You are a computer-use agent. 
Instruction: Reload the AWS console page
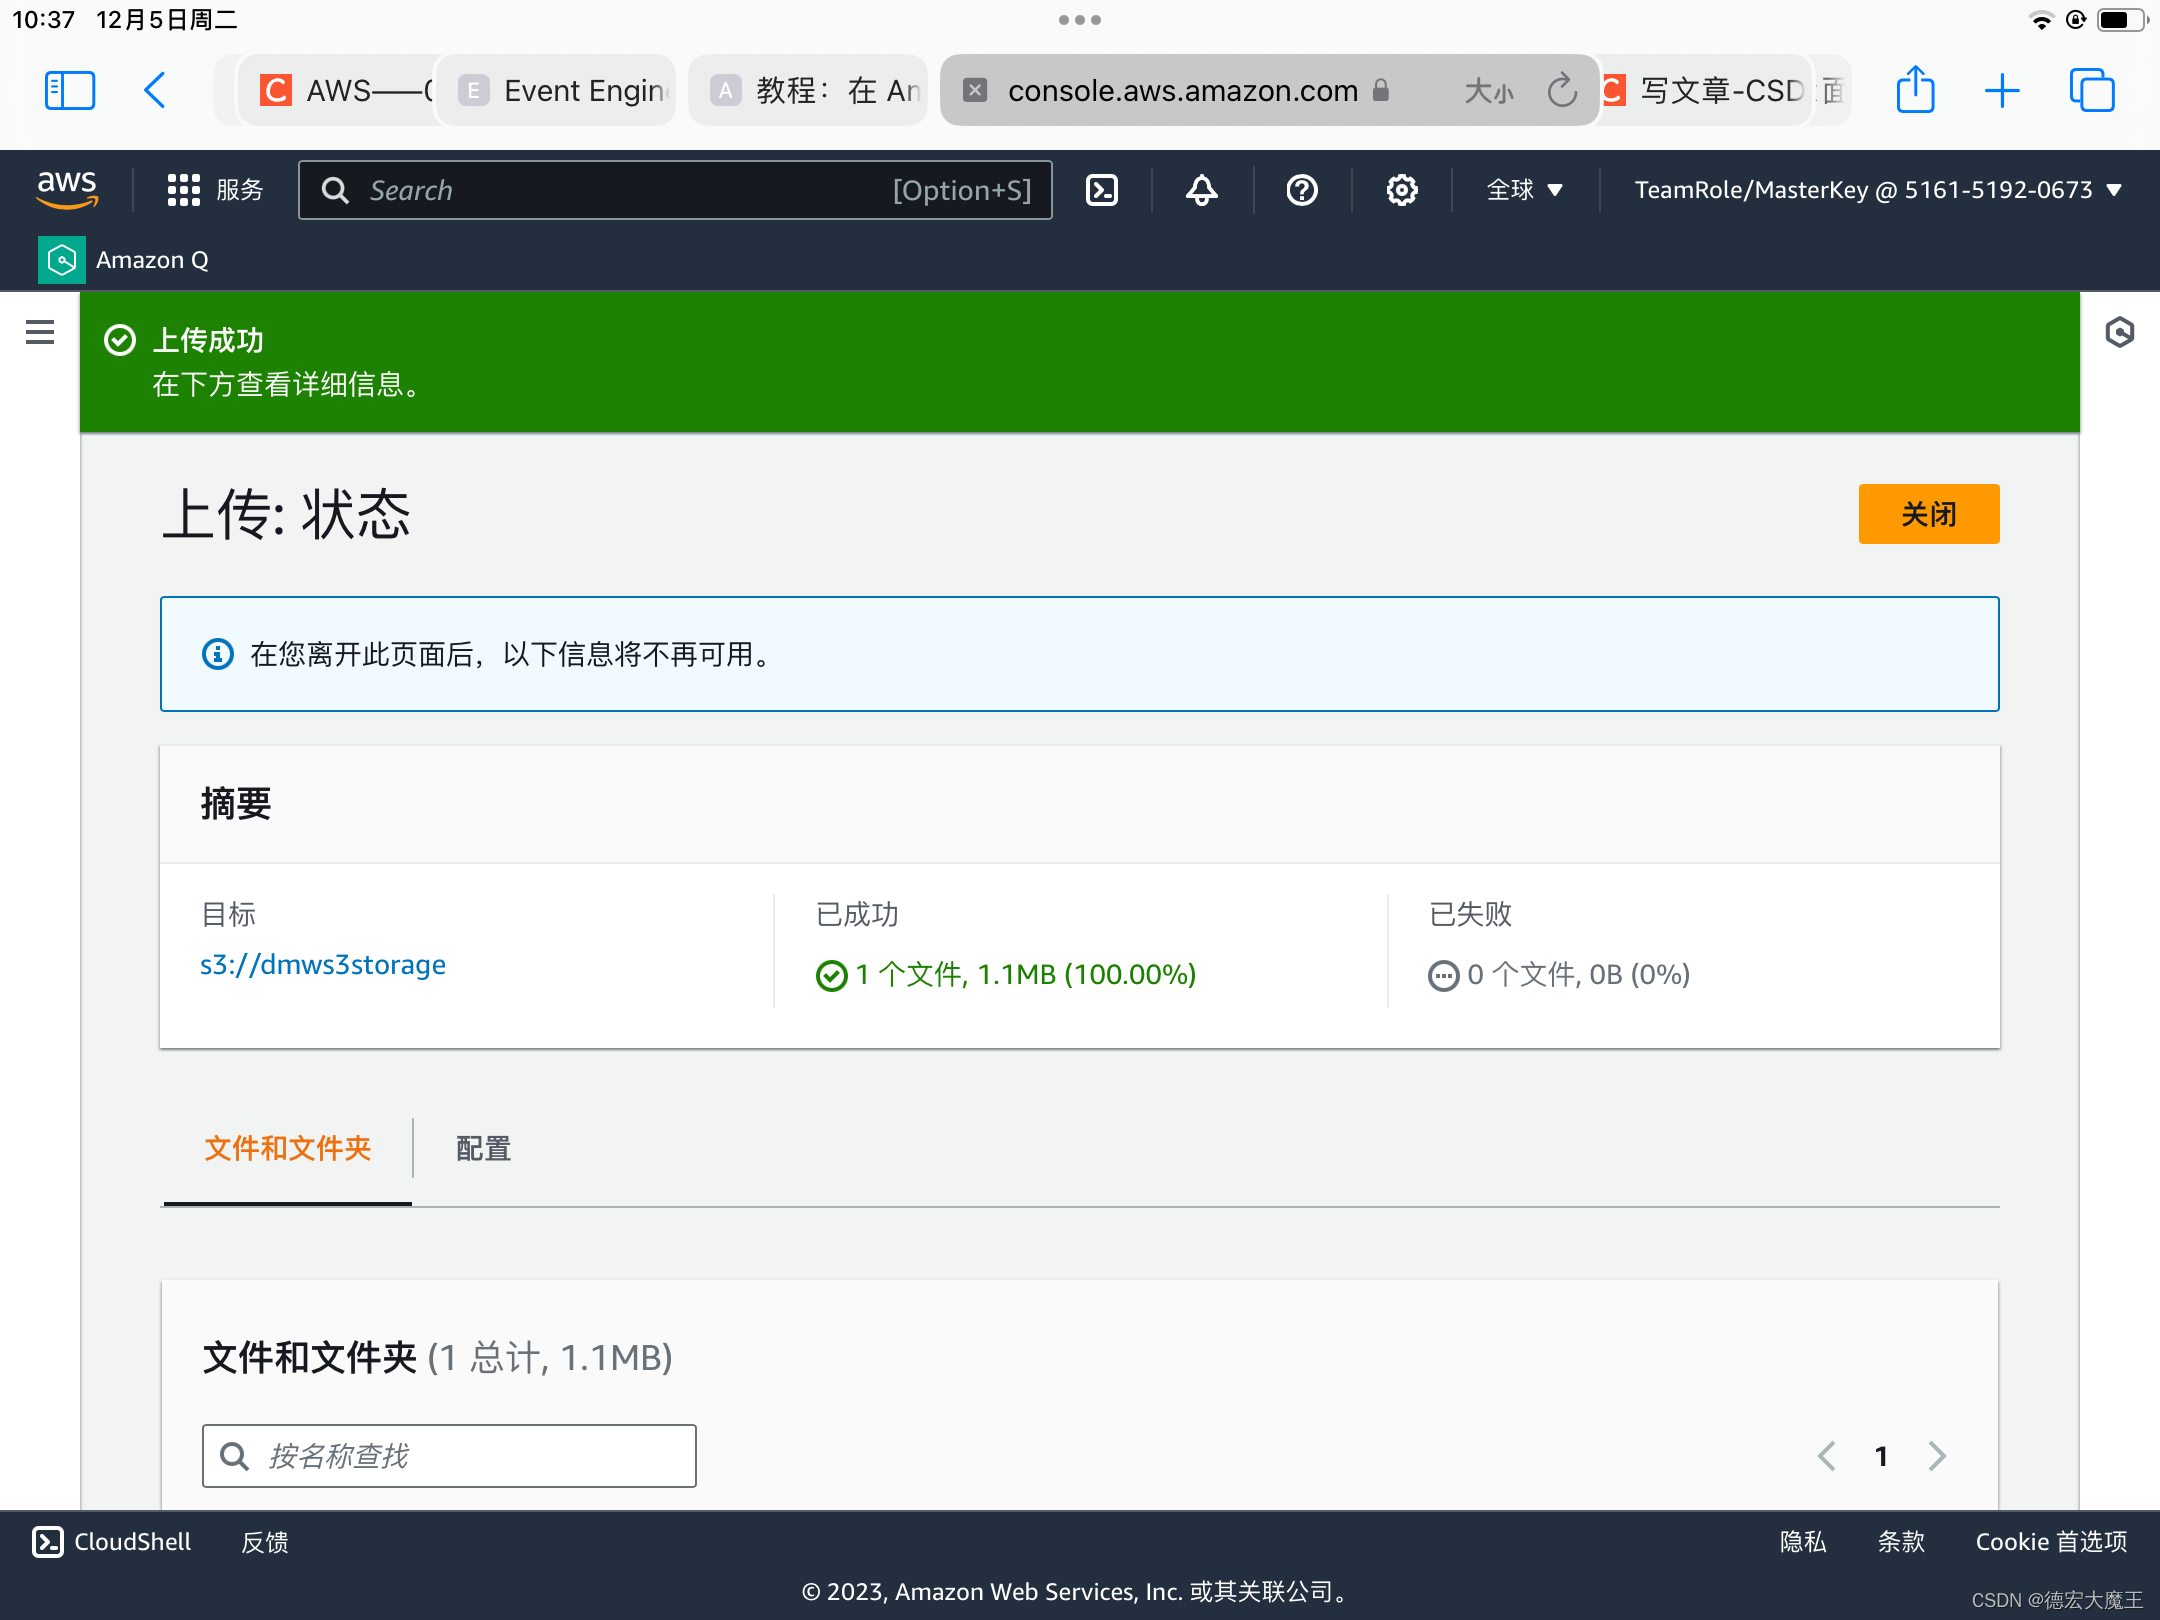pyautogui.click(x=1562, y=91)
